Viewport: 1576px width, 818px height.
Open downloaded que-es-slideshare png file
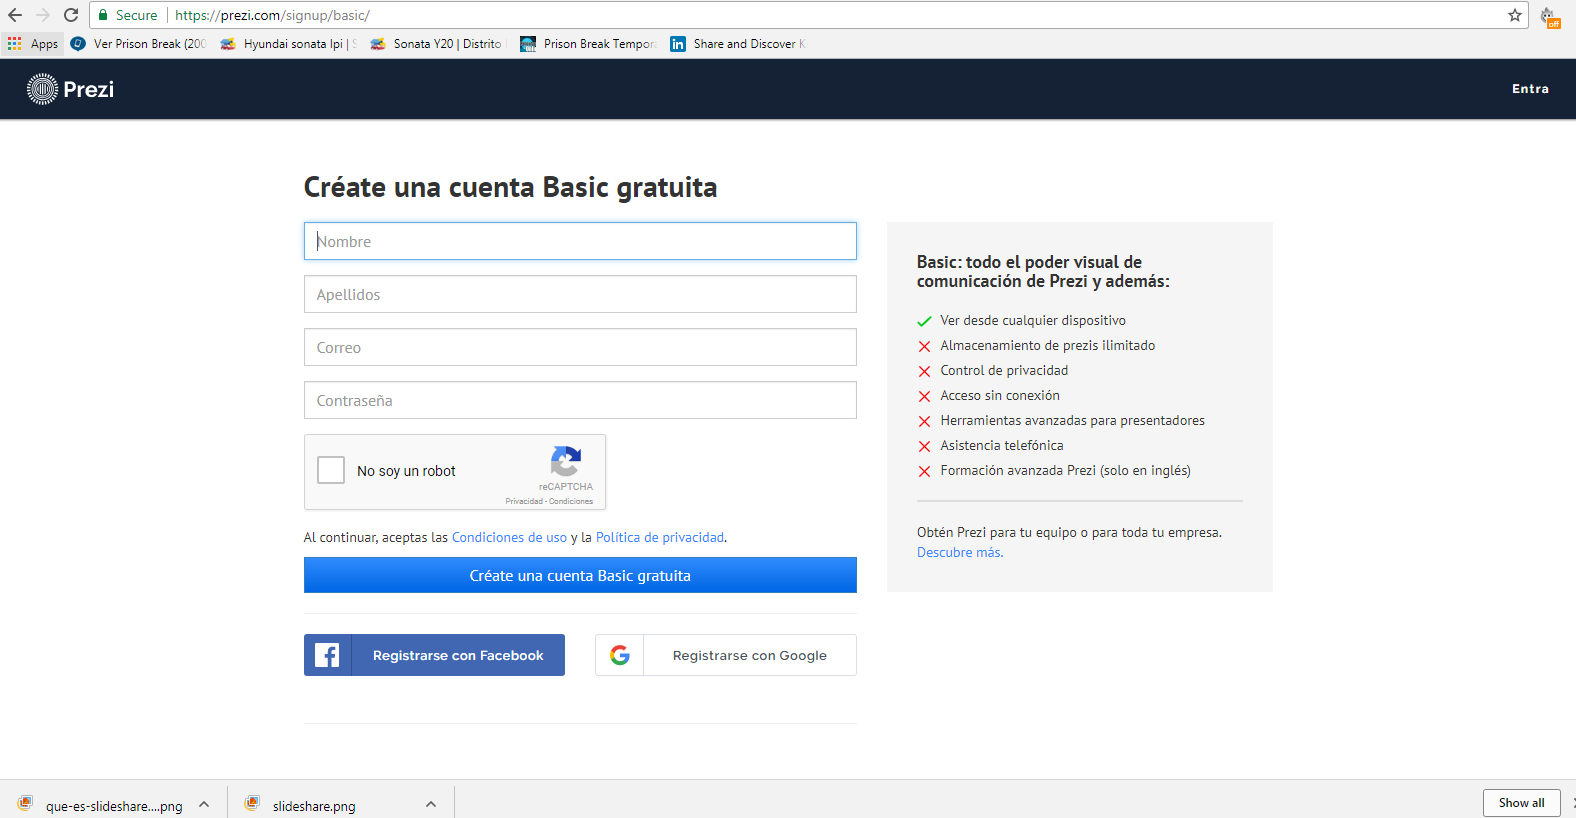tap(114, 805)
